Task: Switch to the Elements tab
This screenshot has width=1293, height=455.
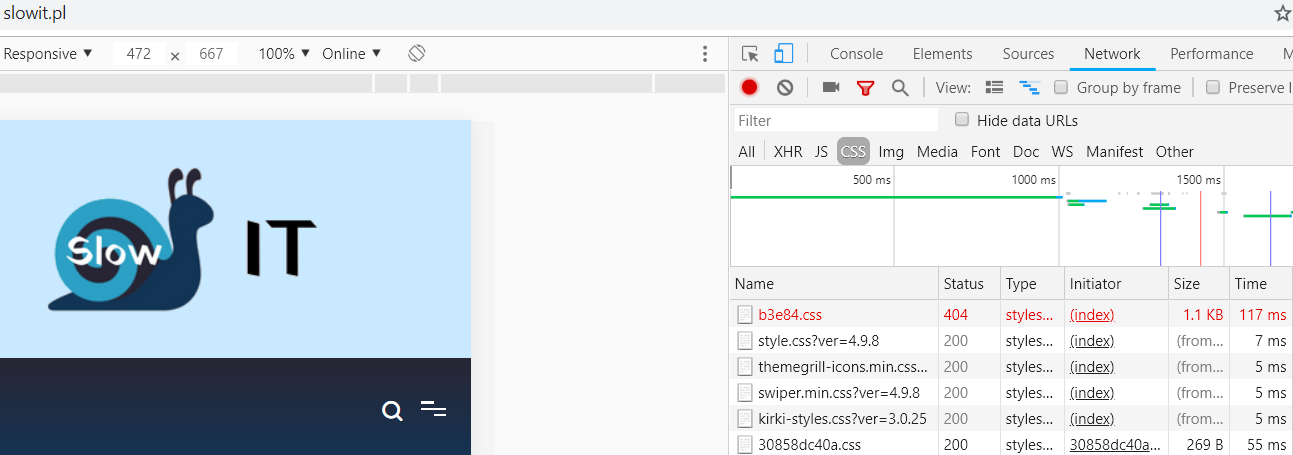Action: point(942,54)
